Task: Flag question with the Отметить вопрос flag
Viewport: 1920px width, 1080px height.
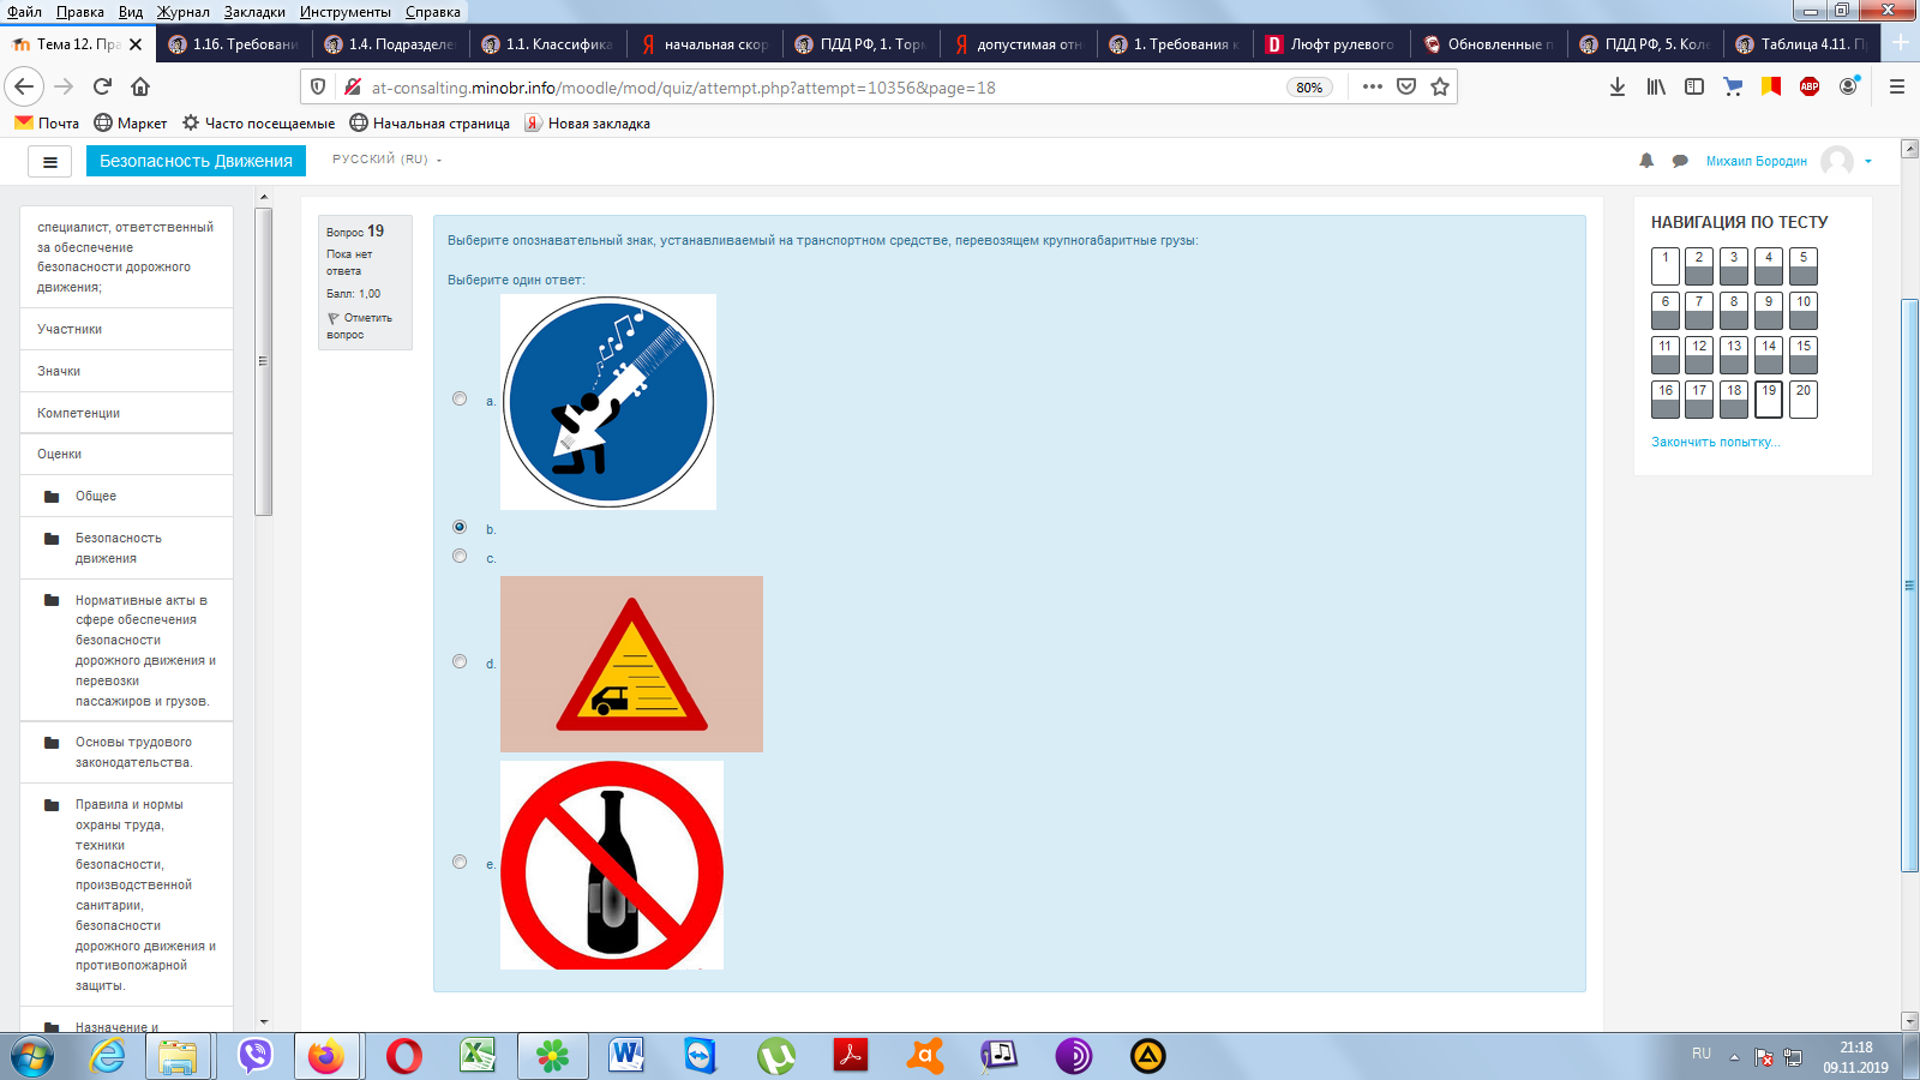Action: pyautogui.click(x=359, y=326)
